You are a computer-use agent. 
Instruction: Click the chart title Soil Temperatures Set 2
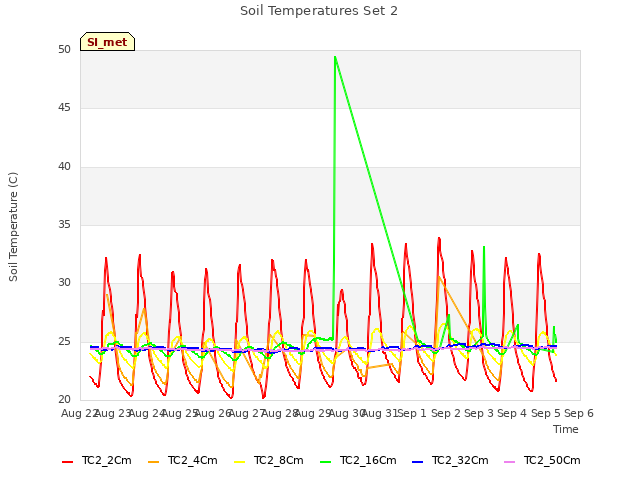[x=319, y=11]
